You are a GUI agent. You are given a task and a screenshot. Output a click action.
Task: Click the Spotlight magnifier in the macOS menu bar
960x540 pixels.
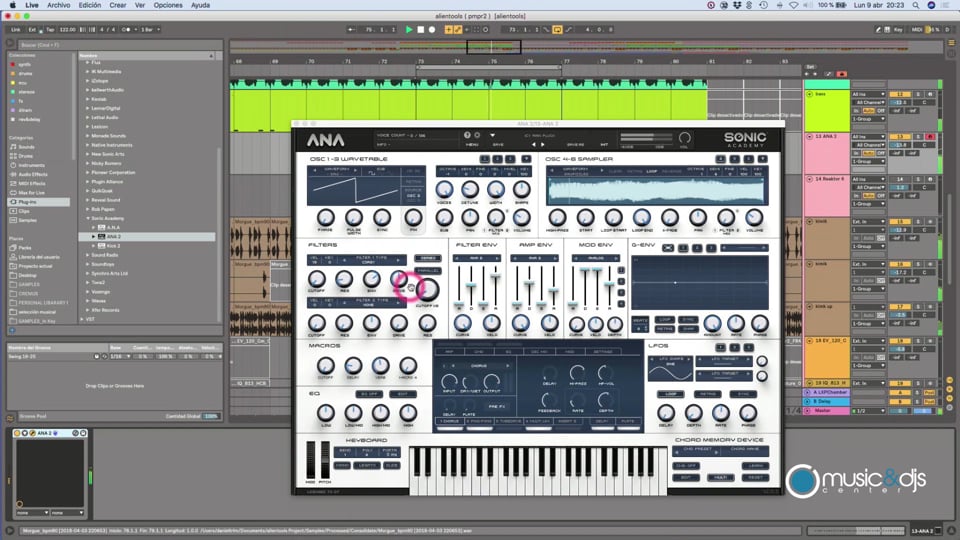(x=916, y=5)
